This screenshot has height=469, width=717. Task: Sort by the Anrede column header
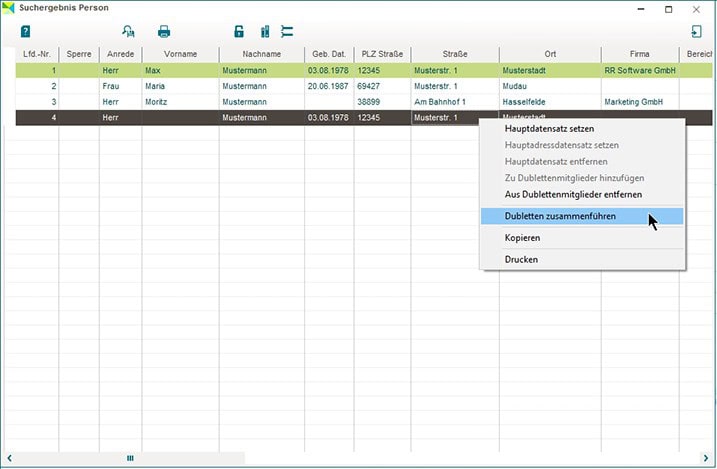[x=120, y=54]
